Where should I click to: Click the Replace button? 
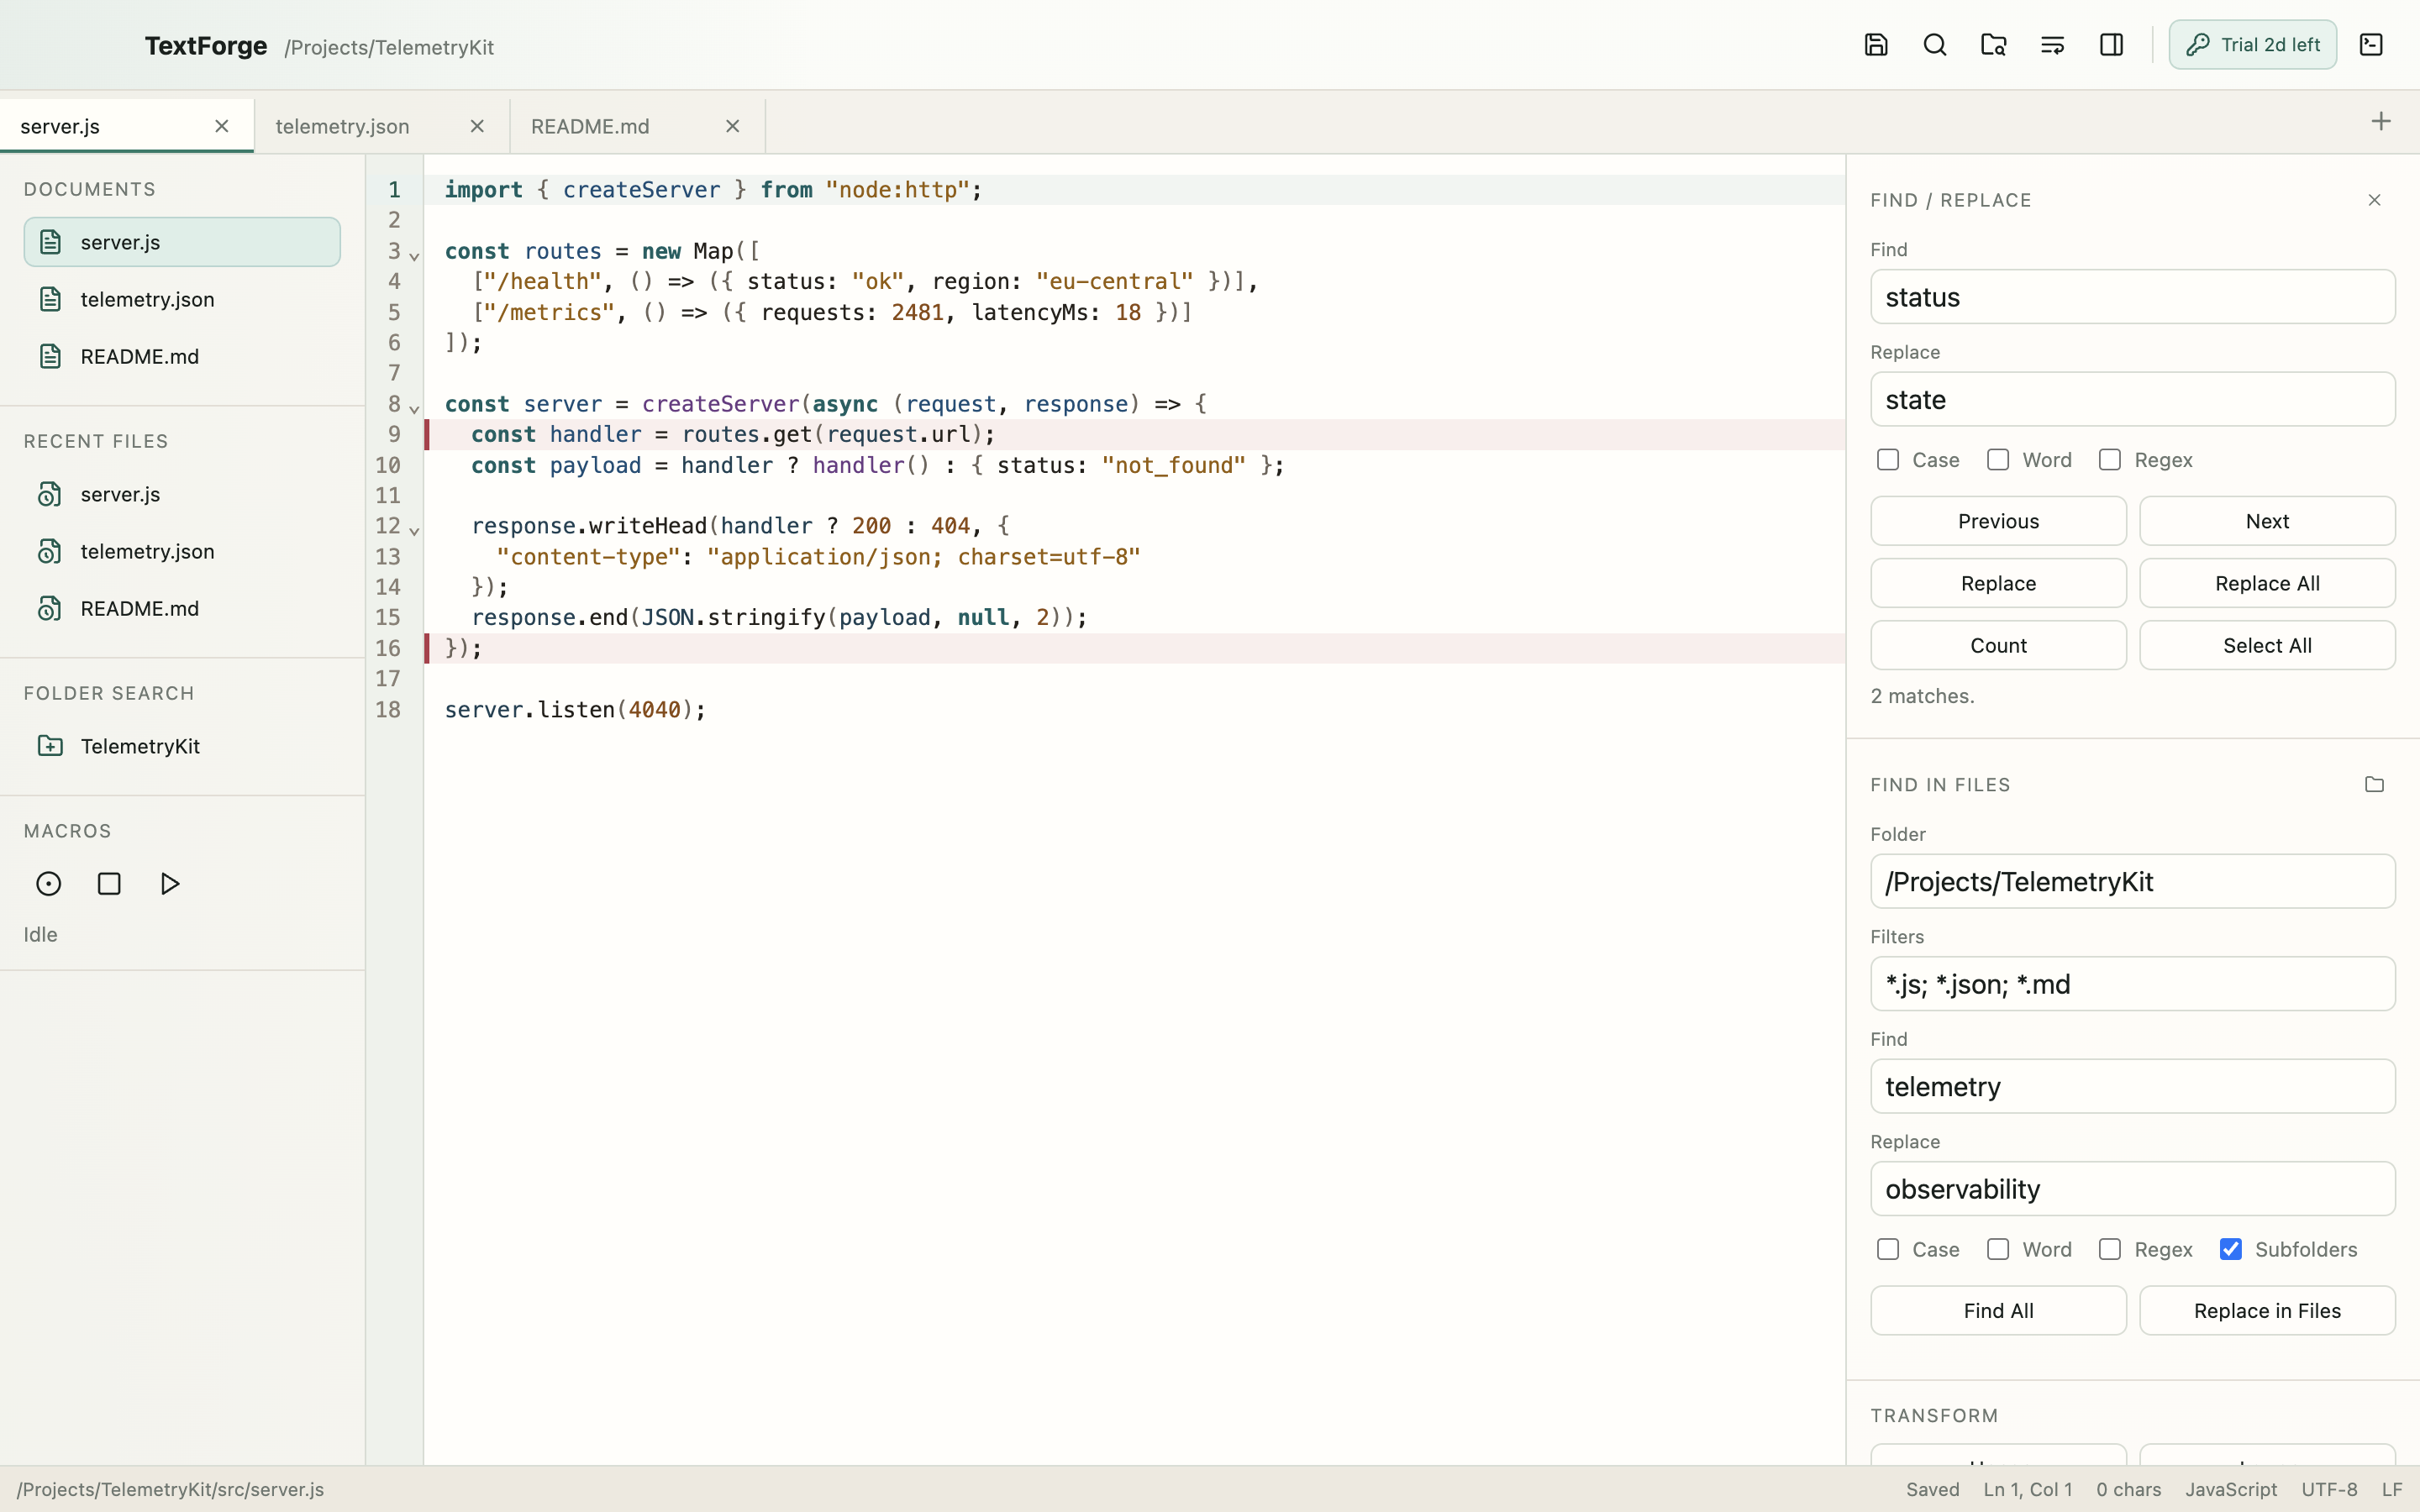pos(1998,583)
